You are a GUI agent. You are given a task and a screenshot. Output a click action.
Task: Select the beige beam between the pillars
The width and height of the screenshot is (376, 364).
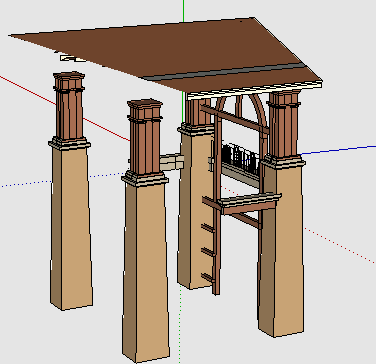coord(171,162)
